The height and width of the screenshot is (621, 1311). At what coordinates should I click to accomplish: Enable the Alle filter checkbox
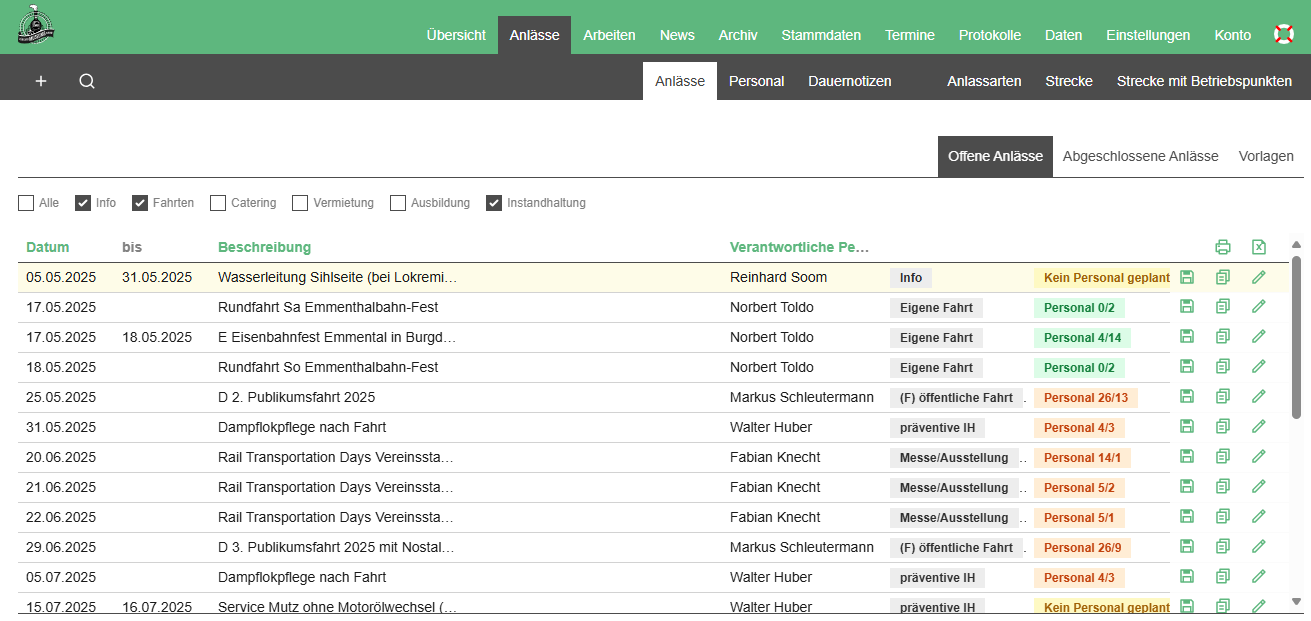click(26, 203)
